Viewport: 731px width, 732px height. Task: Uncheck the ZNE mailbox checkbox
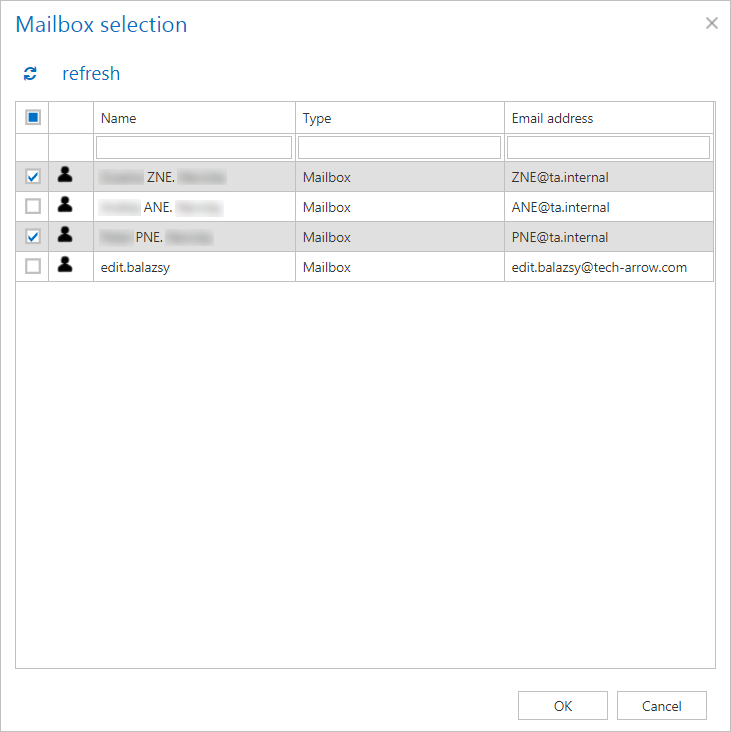coord(33,177)
